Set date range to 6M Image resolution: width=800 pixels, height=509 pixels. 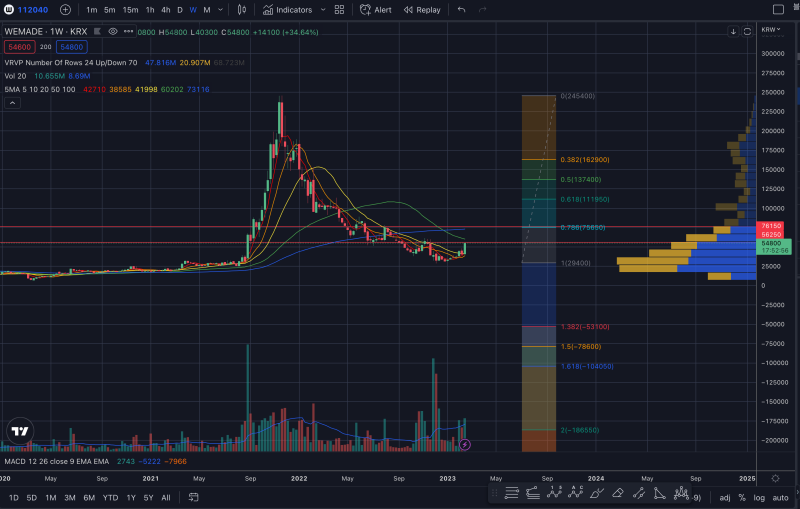tap(89, 497)
